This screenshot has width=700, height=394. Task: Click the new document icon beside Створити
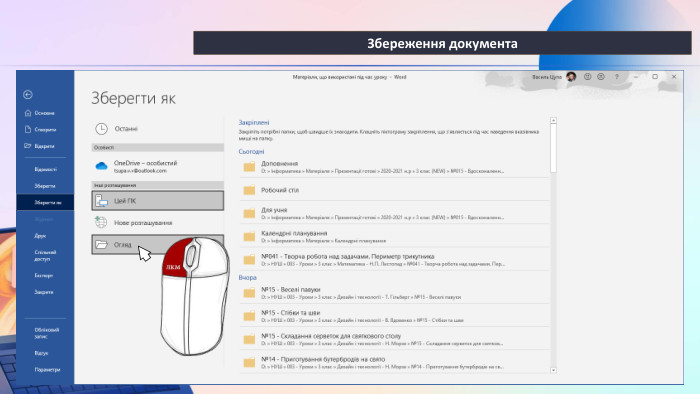(x=28, y=129)
